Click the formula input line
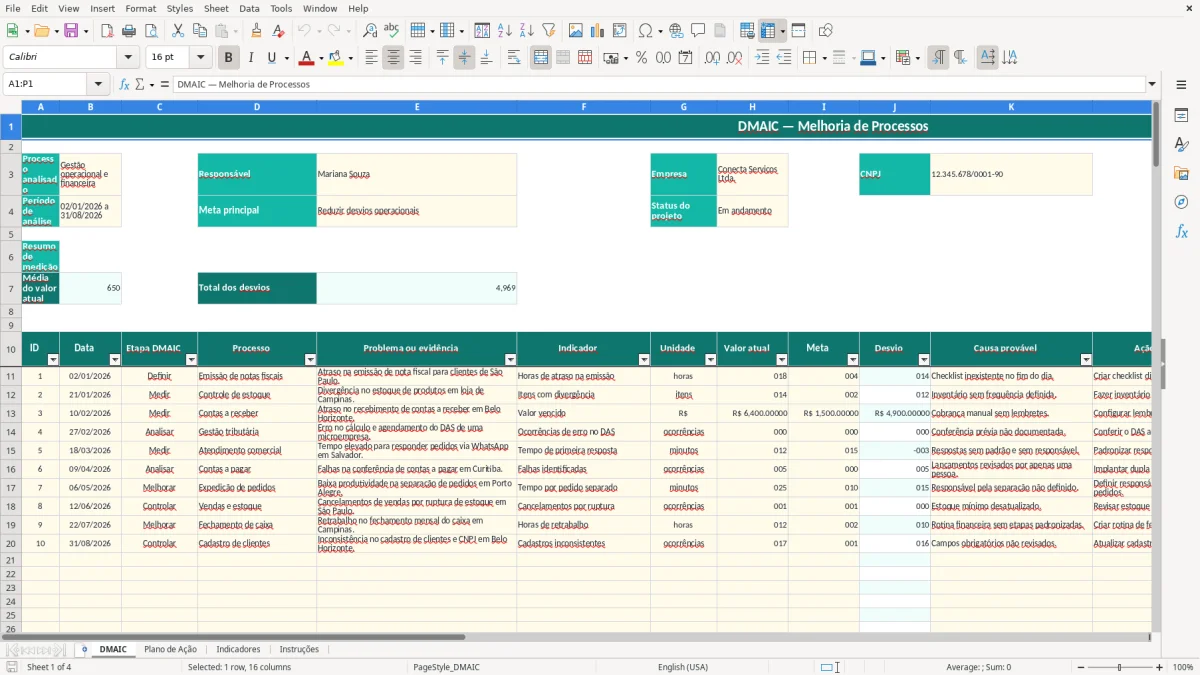The image size is (1200, 675). click(x=659, y=84)
